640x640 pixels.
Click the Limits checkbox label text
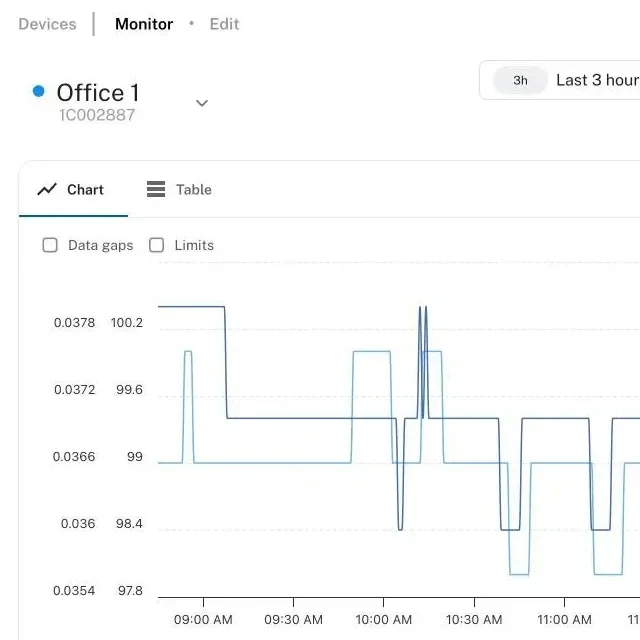pos(194,245)
